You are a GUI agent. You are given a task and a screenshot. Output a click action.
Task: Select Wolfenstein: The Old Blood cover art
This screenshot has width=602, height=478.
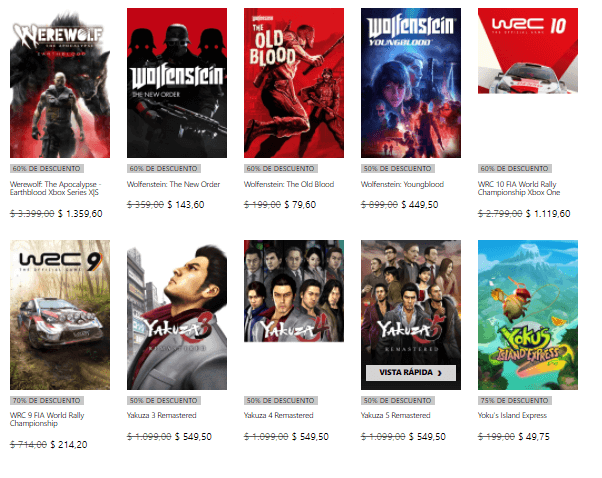tap(294, 83)
